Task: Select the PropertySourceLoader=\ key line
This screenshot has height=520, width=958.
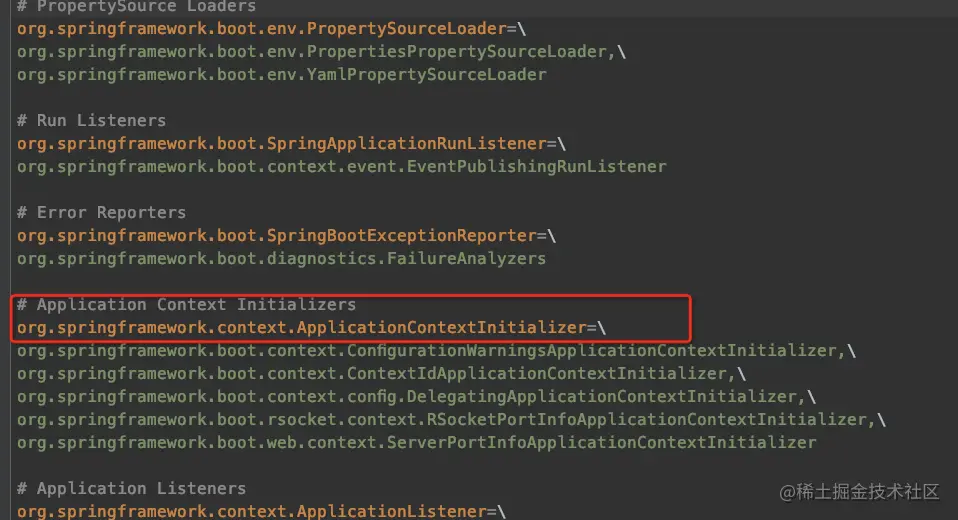Action: 271,29
